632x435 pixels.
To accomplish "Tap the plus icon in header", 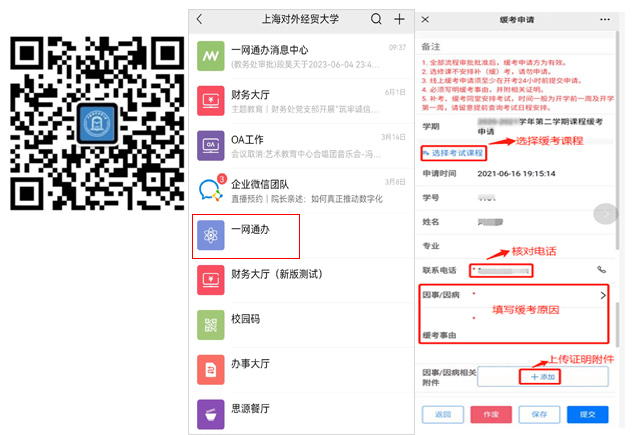I will (399, 19).
